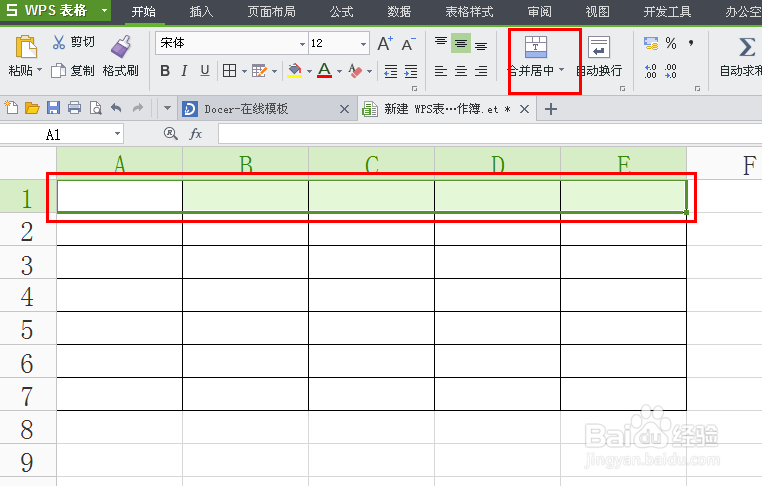Viewport: 762px width, 486px height.
Task: Click the open folder icon
Action: (x=32, y=107)
